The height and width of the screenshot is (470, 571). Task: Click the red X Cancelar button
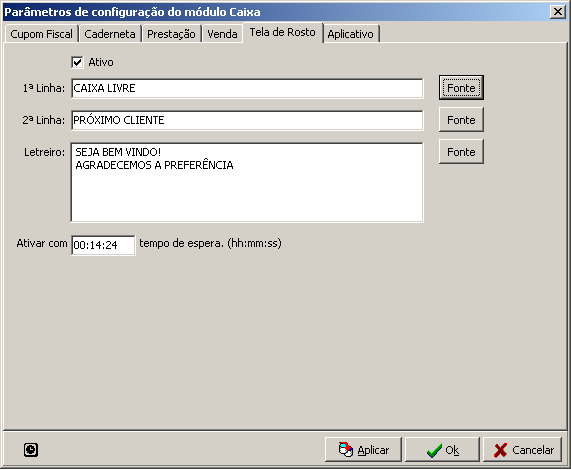(523, 450)
